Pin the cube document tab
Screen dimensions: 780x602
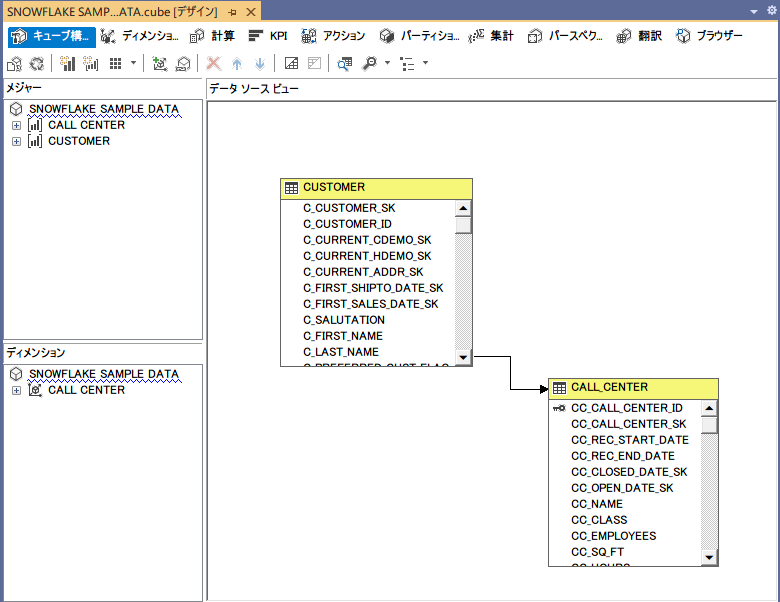[x=233, y=12]
